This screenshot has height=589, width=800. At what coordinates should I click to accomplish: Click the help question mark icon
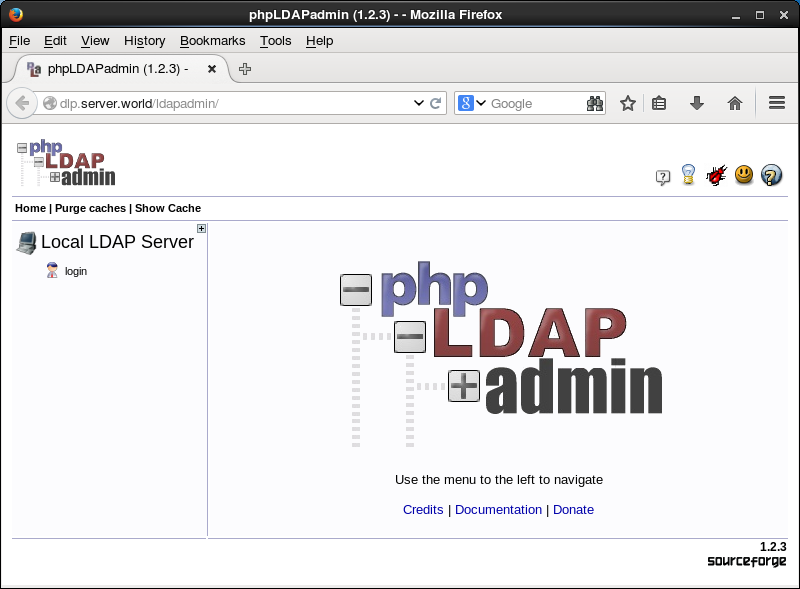[x=662, y=177]
